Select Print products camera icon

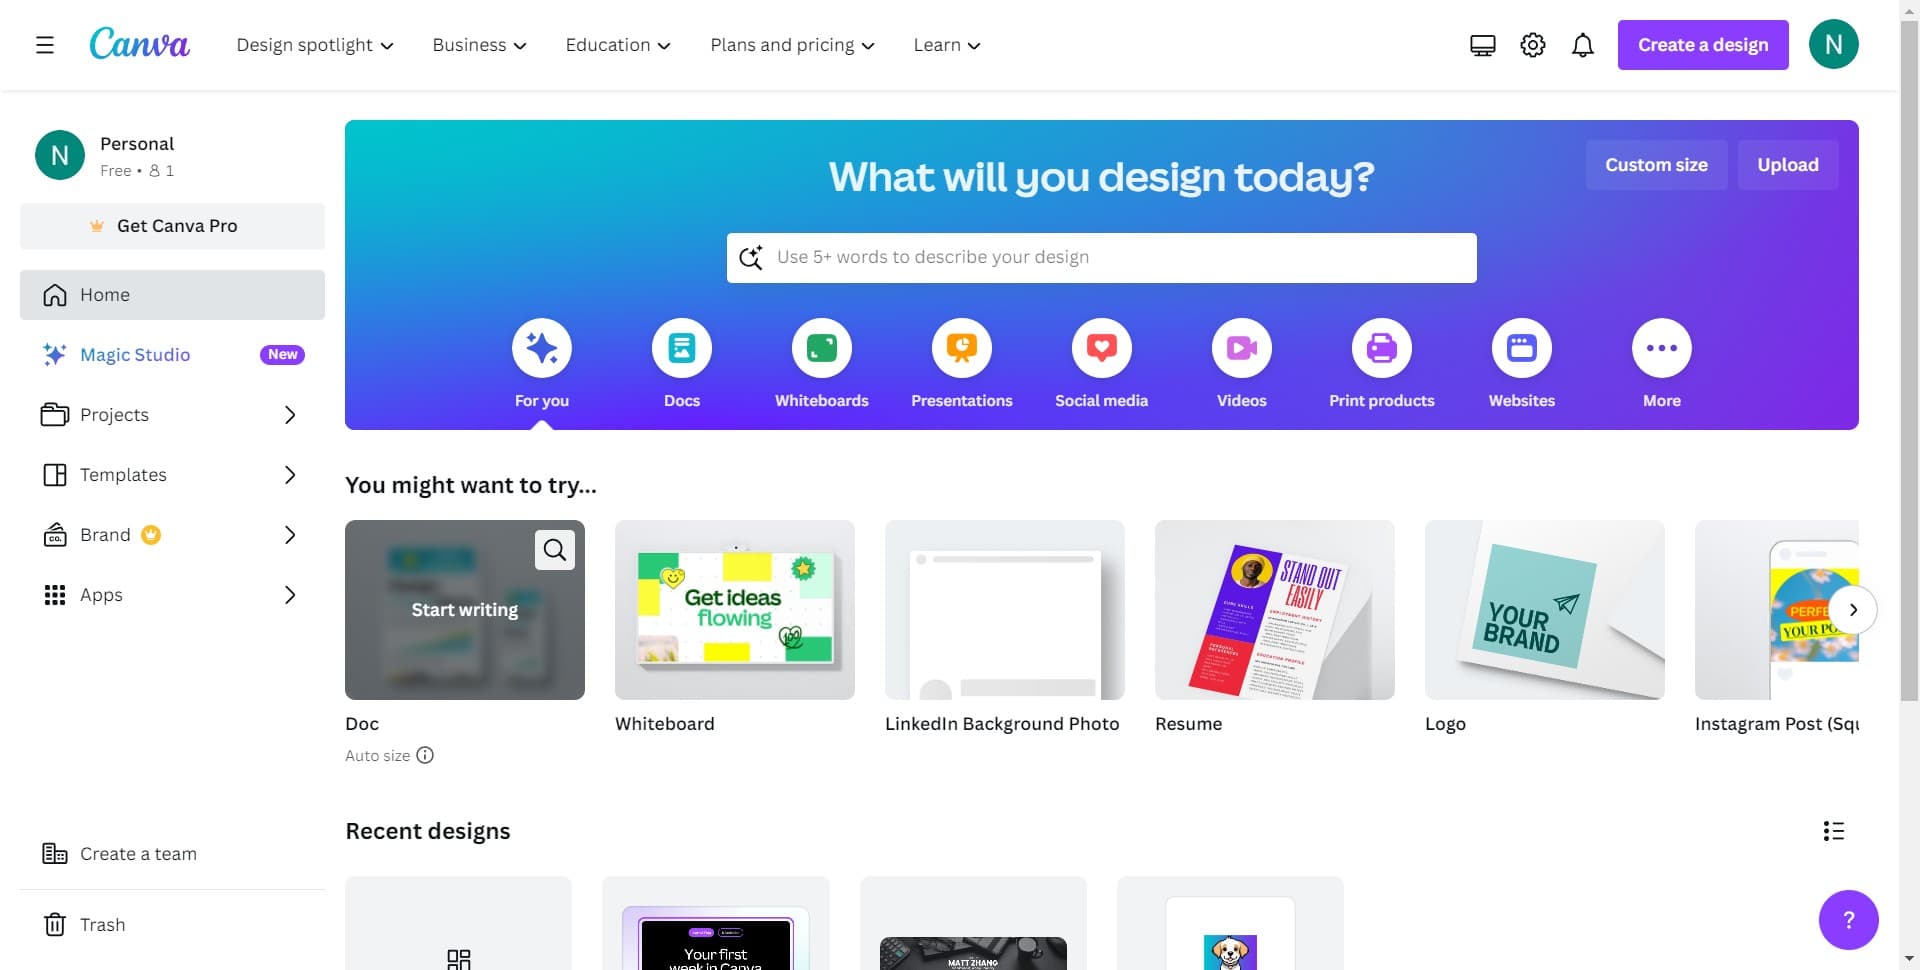(1381, 347)
